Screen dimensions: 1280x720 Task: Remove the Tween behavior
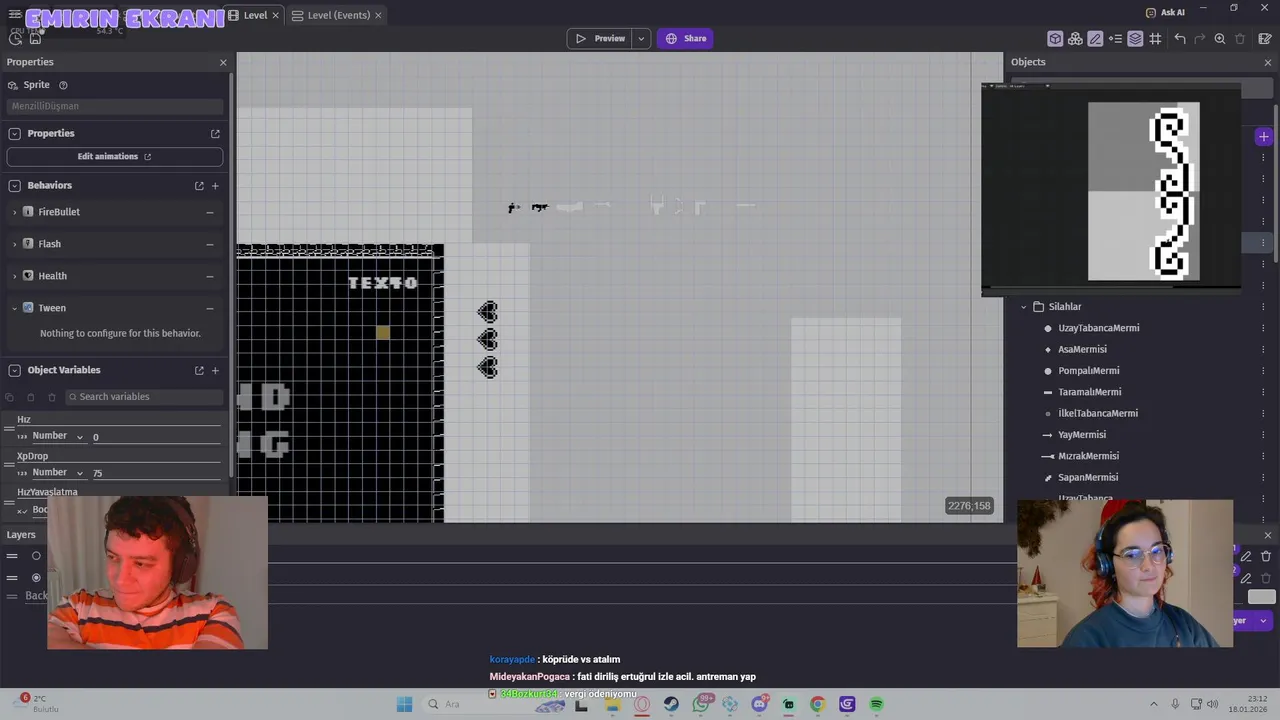tap(210, 308)
